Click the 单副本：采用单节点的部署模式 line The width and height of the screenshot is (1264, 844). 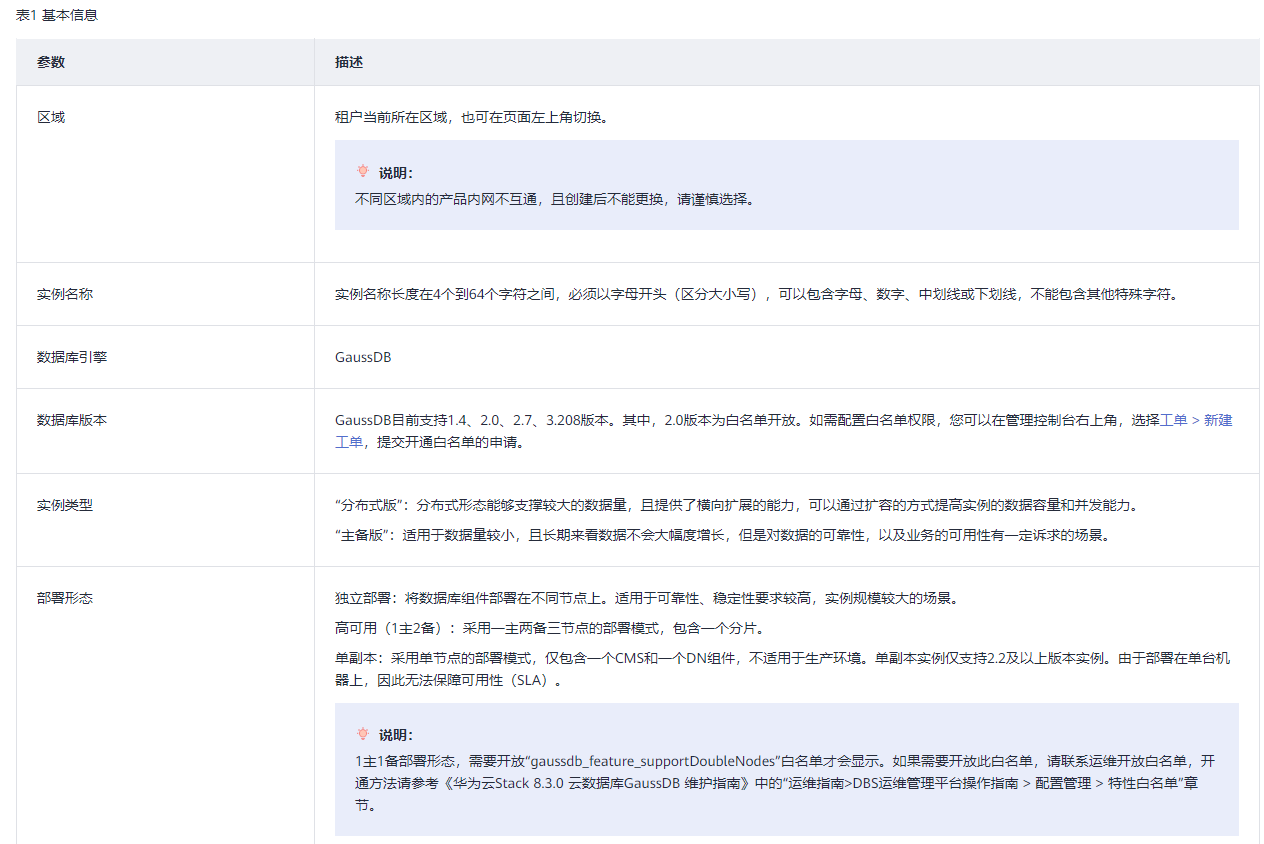pyautogui.click(x=782, y=669)
